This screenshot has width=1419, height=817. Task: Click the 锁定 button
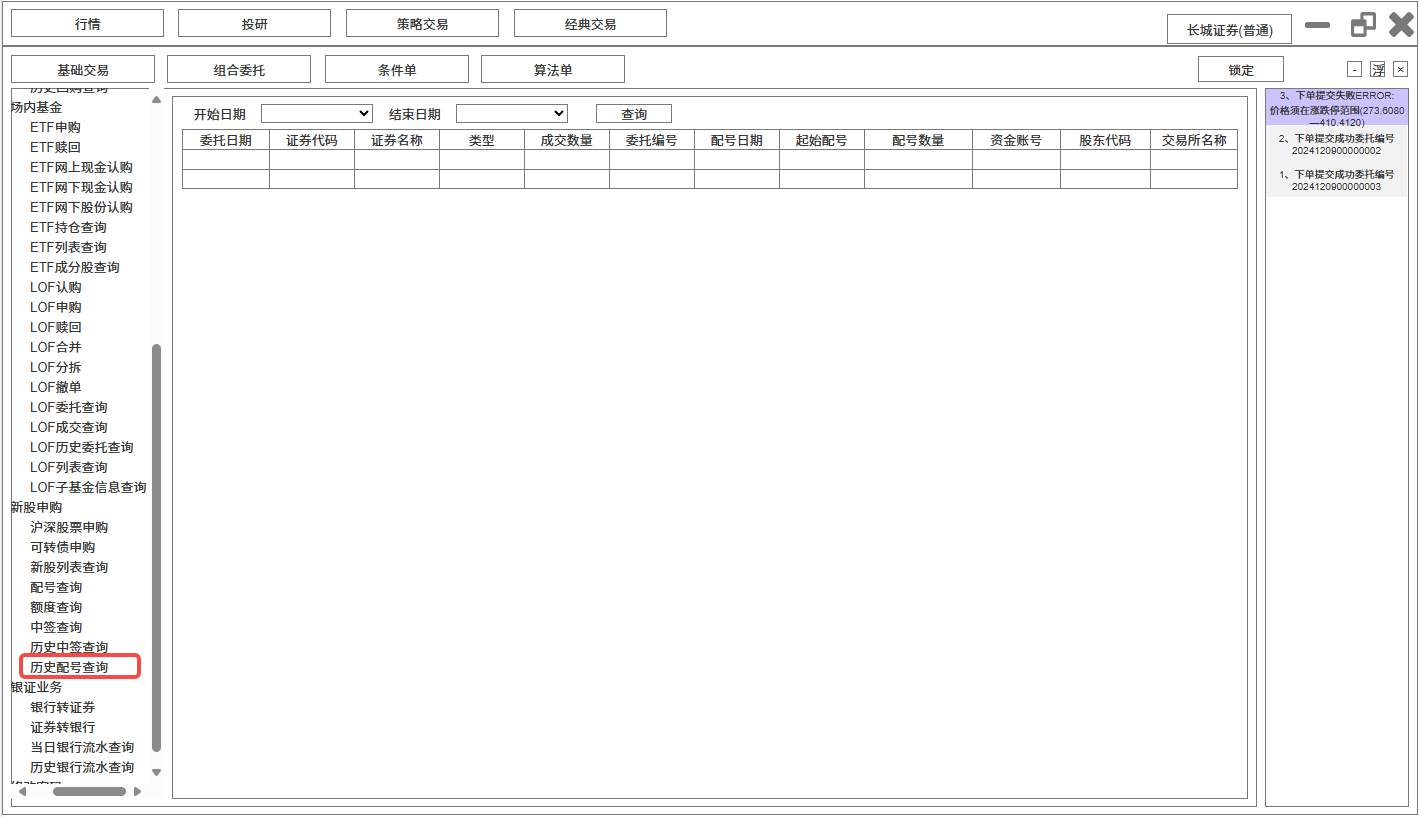1241,70
